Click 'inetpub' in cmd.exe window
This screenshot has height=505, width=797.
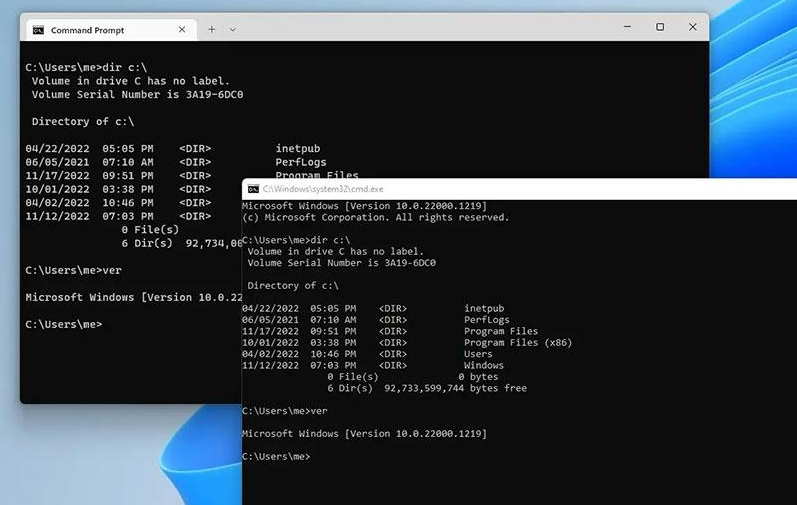pyautogui.click(x=484, y=308)
